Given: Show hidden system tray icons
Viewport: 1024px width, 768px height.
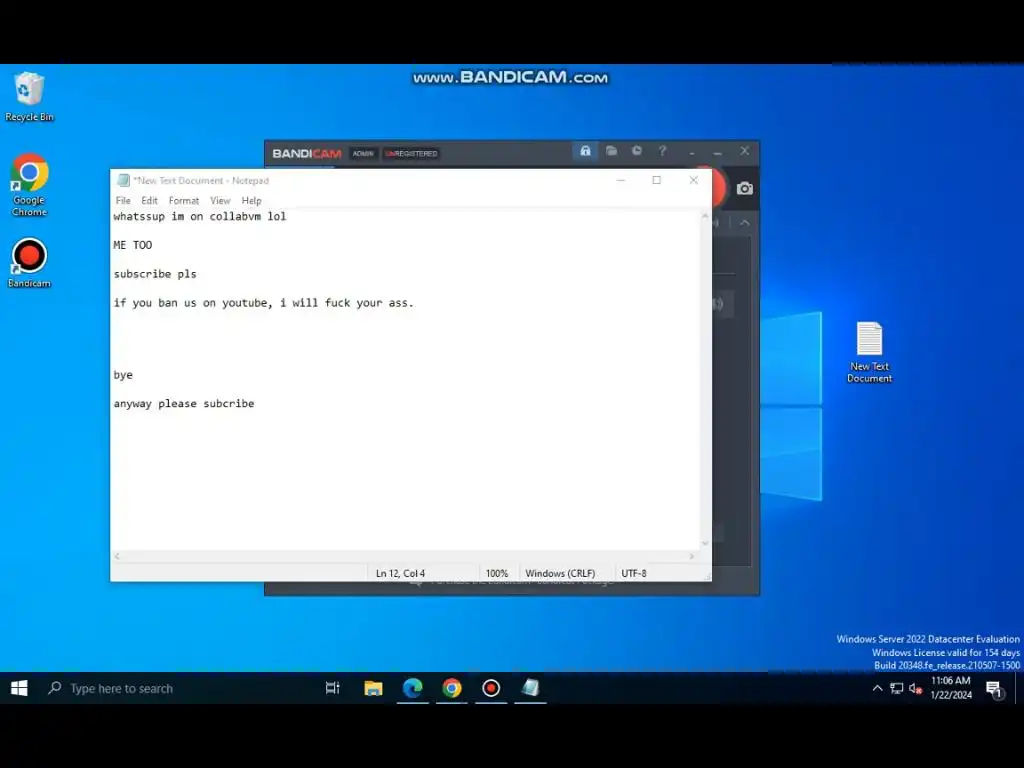Looking at the screenshot, I should click(x=878, y=688).
